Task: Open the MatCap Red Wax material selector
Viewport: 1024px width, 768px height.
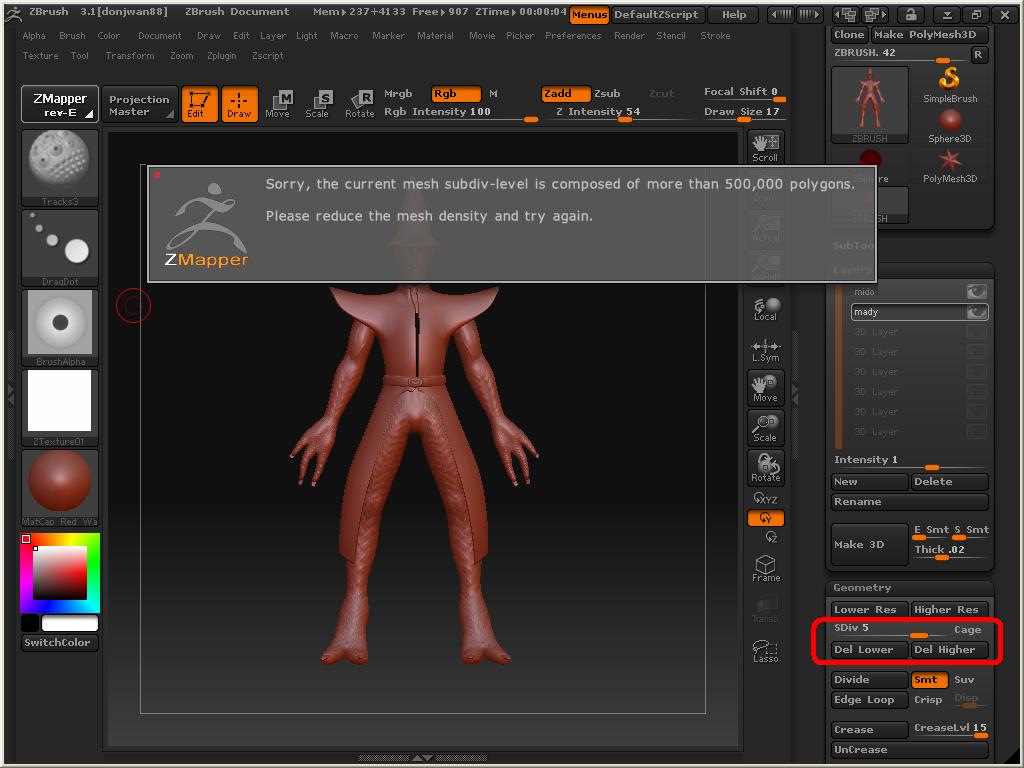Action: 60,488
